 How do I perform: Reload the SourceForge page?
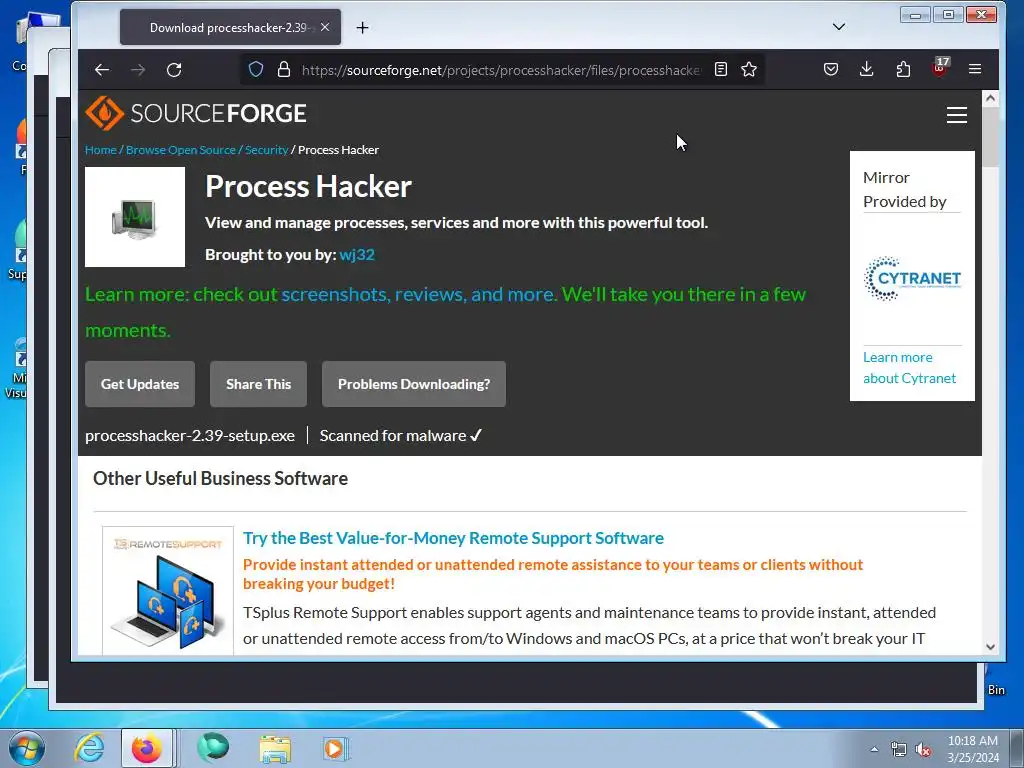[174, 70]
